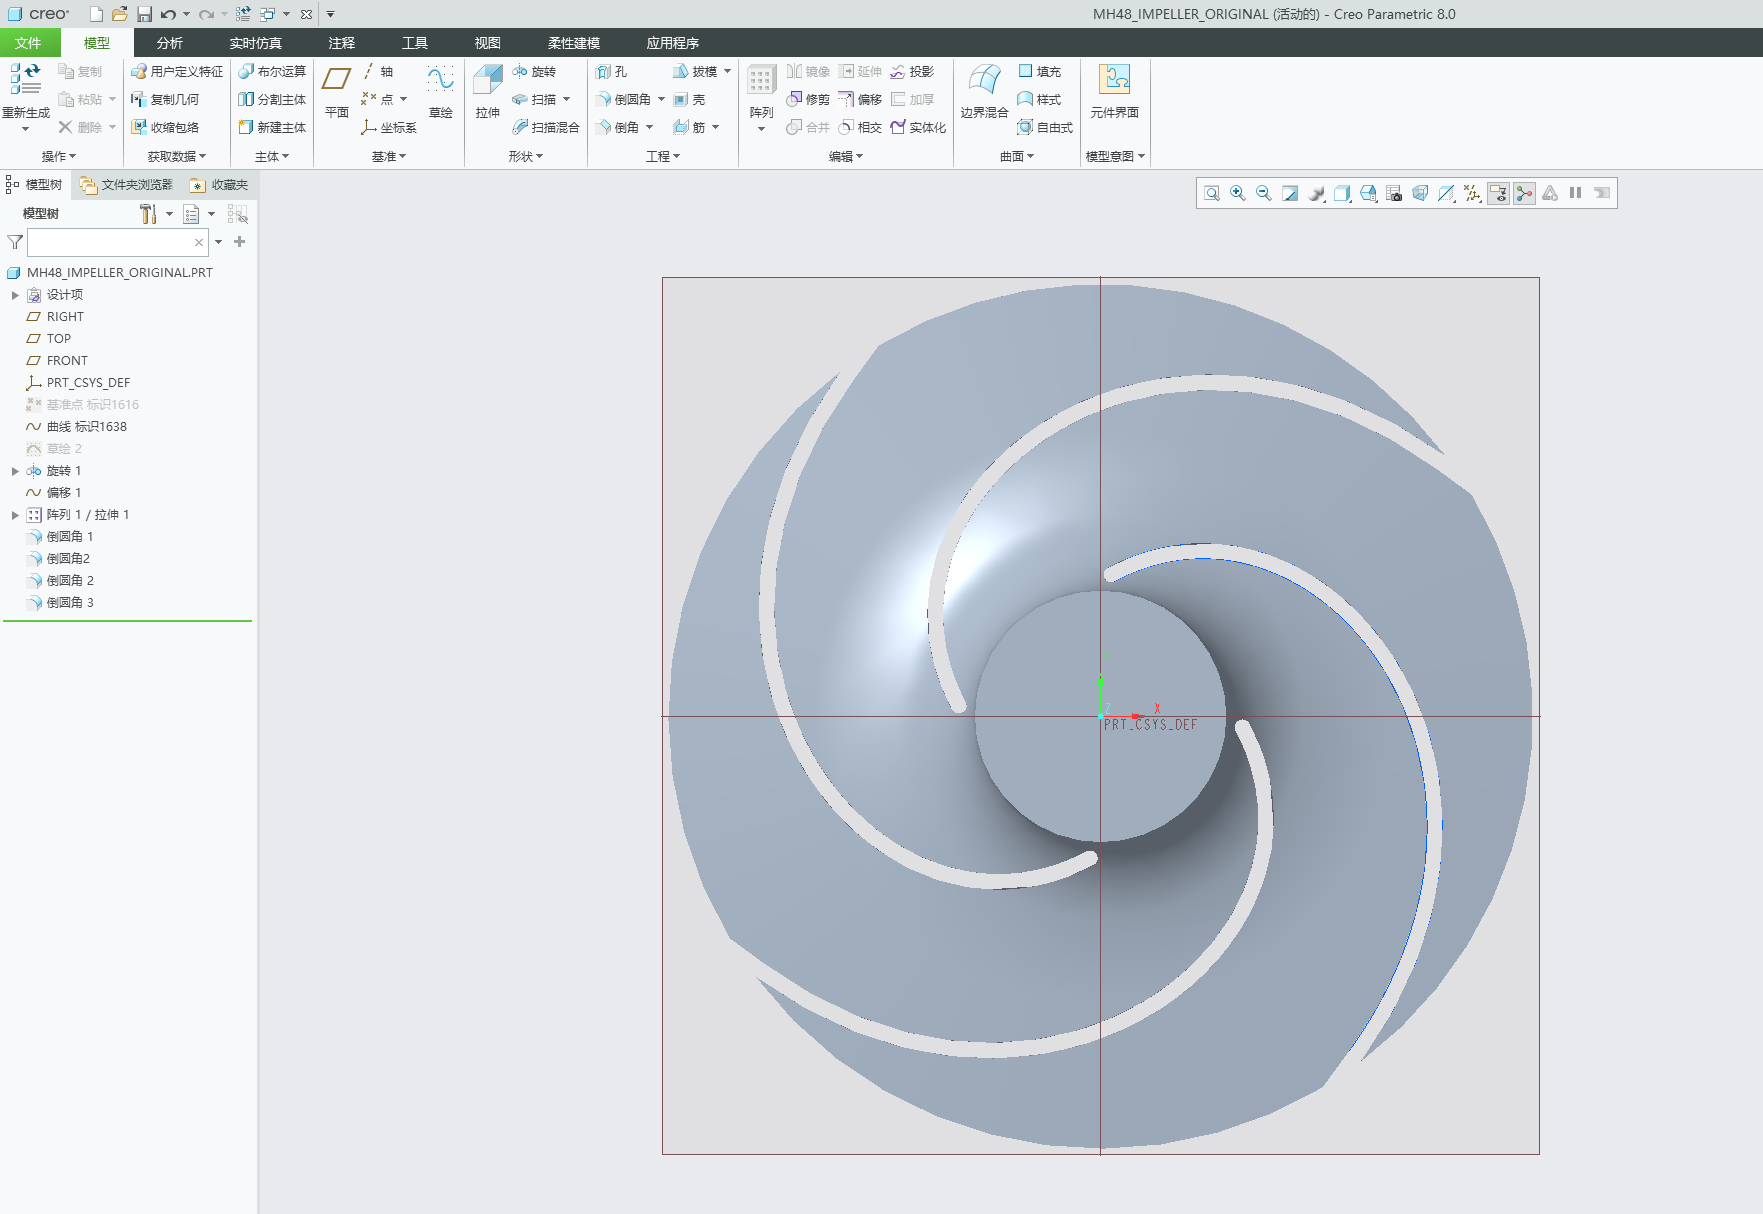Click the model tree search field
Viewport: 1763px width, 1214px height.
(x=110, y=242)
